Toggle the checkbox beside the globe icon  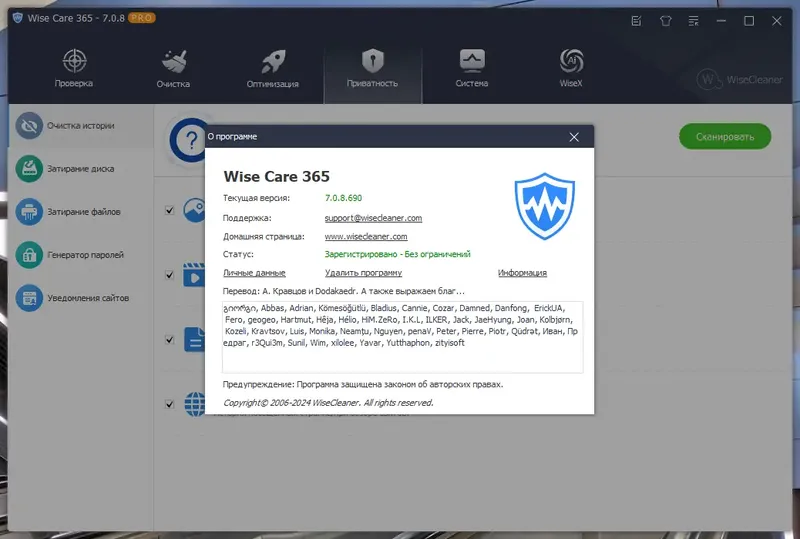click(169, 404)
